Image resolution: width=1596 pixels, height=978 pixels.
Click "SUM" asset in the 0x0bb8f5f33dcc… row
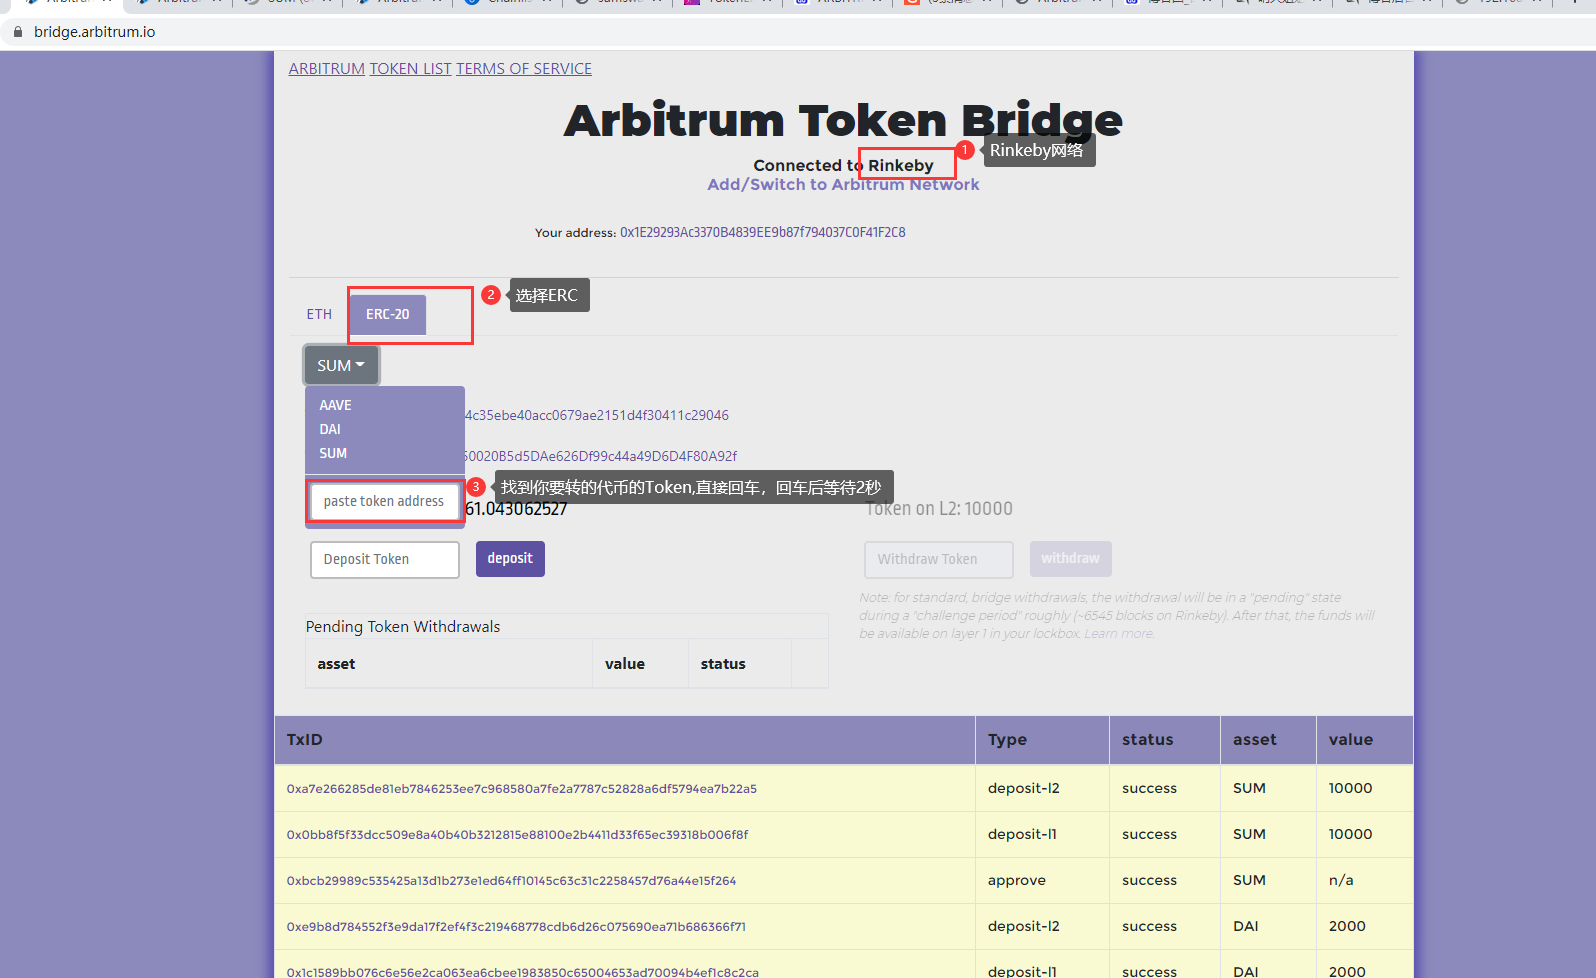pyautogui.click(x=1250, y=835)
